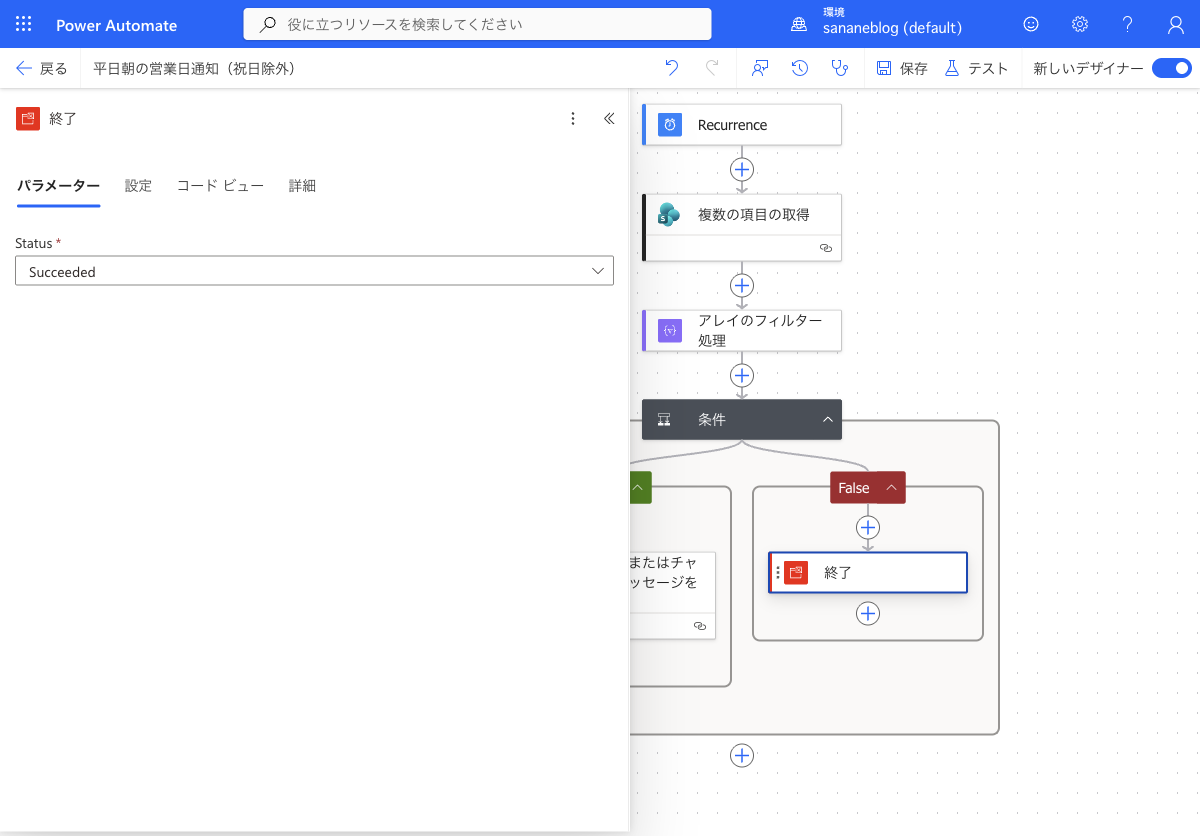Screen dimensions: 1200x836
Task: Open the Copilot feedback person icon
Action: tap(761, 68)
